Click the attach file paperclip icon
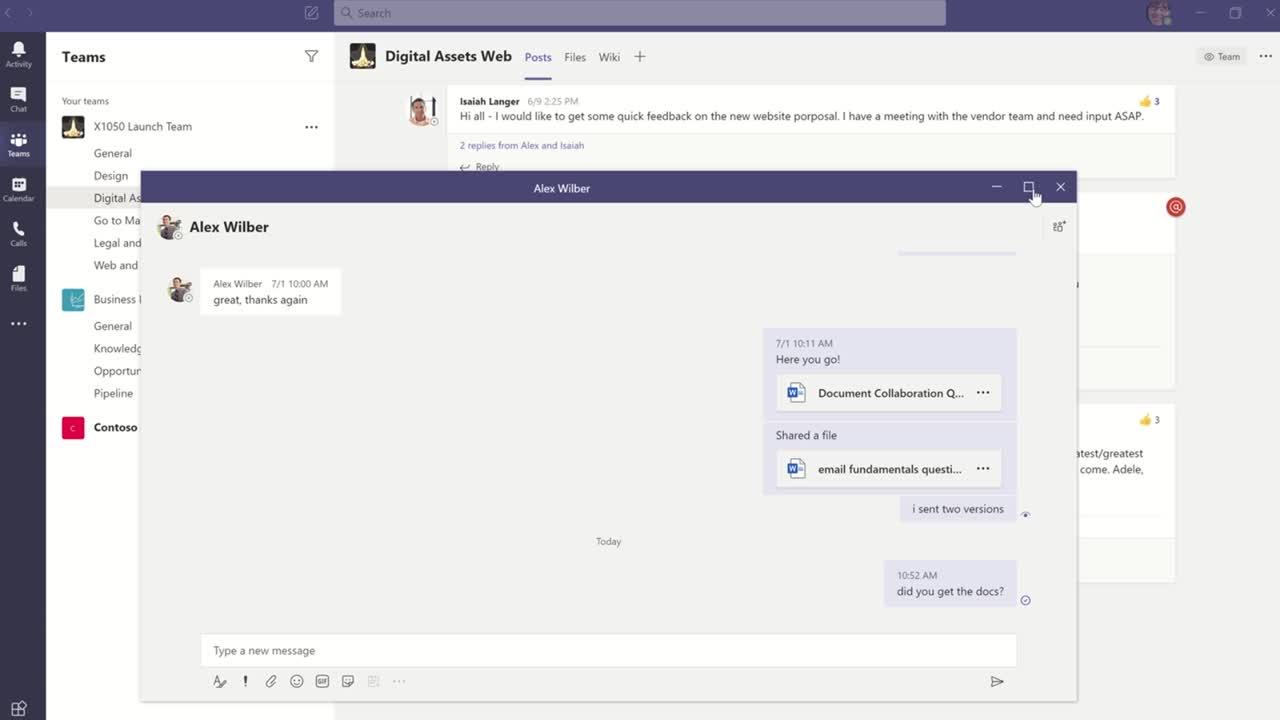This screenshot has height=720, width=1280. [271, 681]
